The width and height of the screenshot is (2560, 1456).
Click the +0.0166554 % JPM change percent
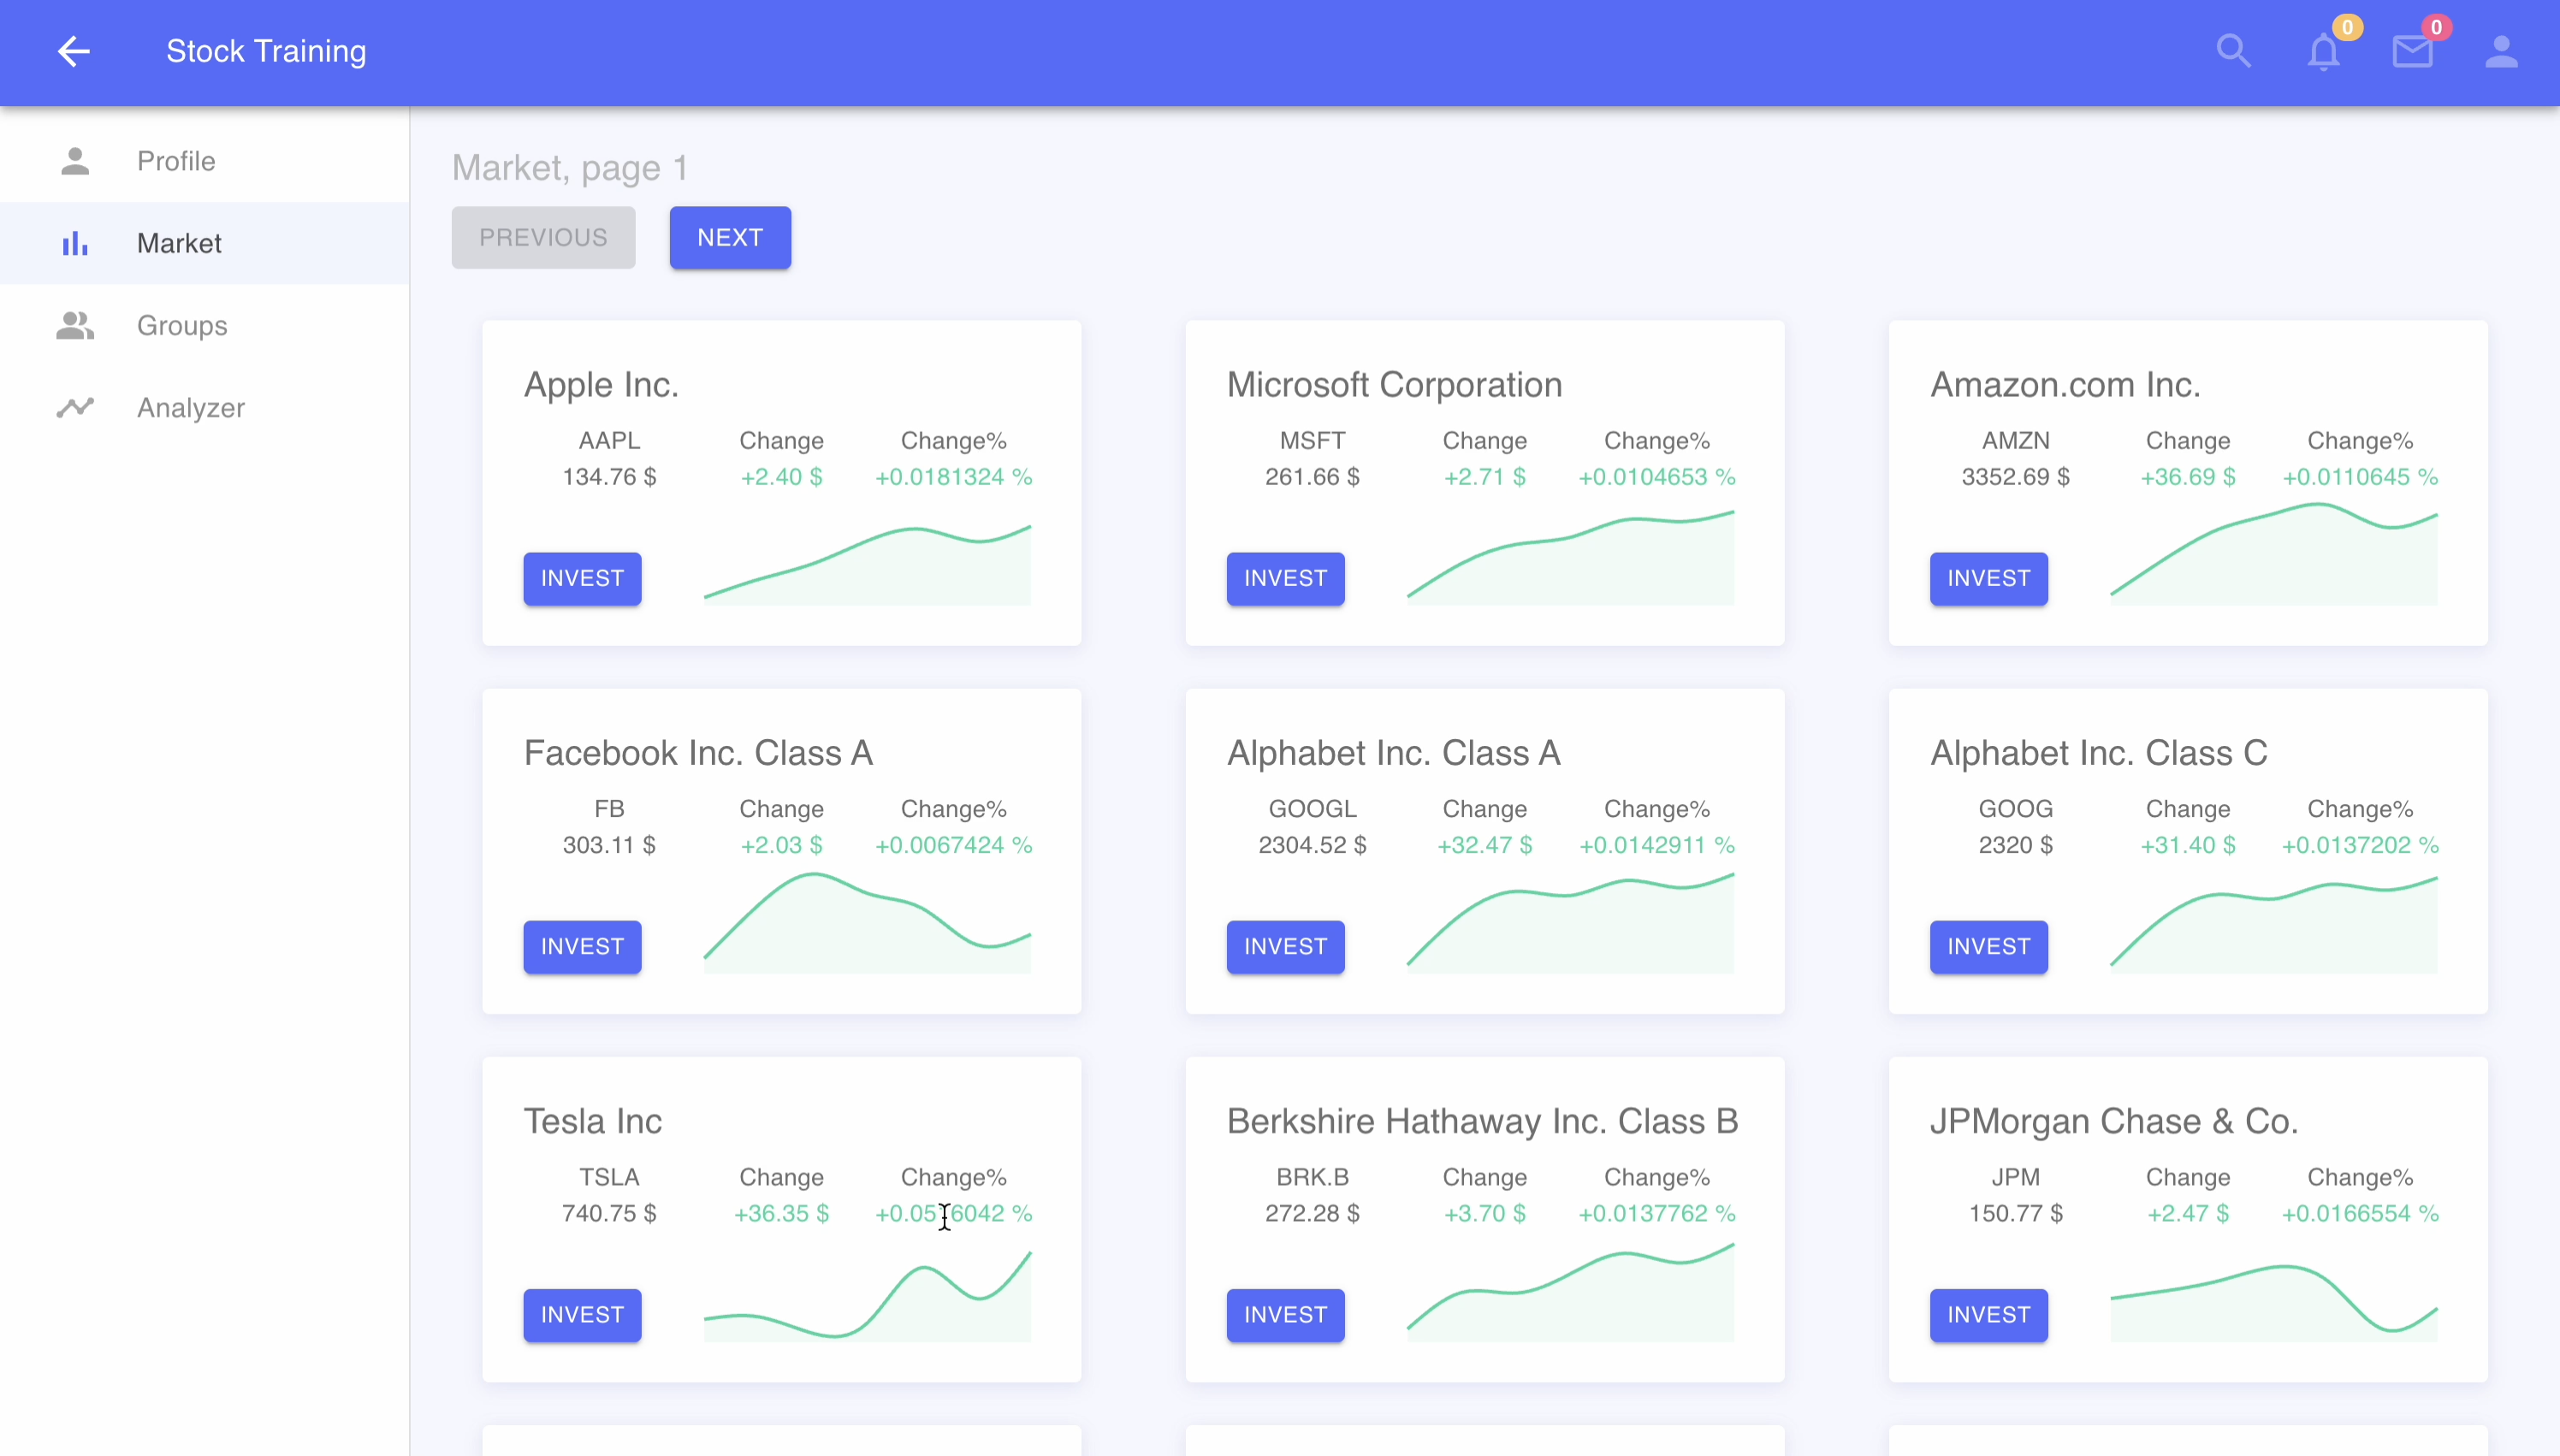pos(2359,1213)
